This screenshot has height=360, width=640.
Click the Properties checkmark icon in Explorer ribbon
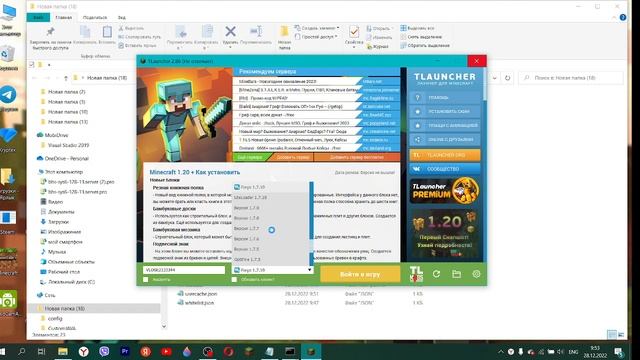point(354,31)
